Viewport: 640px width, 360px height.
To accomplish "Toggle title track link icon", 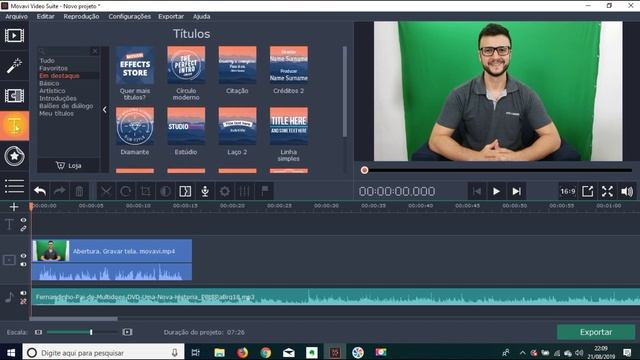I will pyautogui.click(x=23, y=229).
